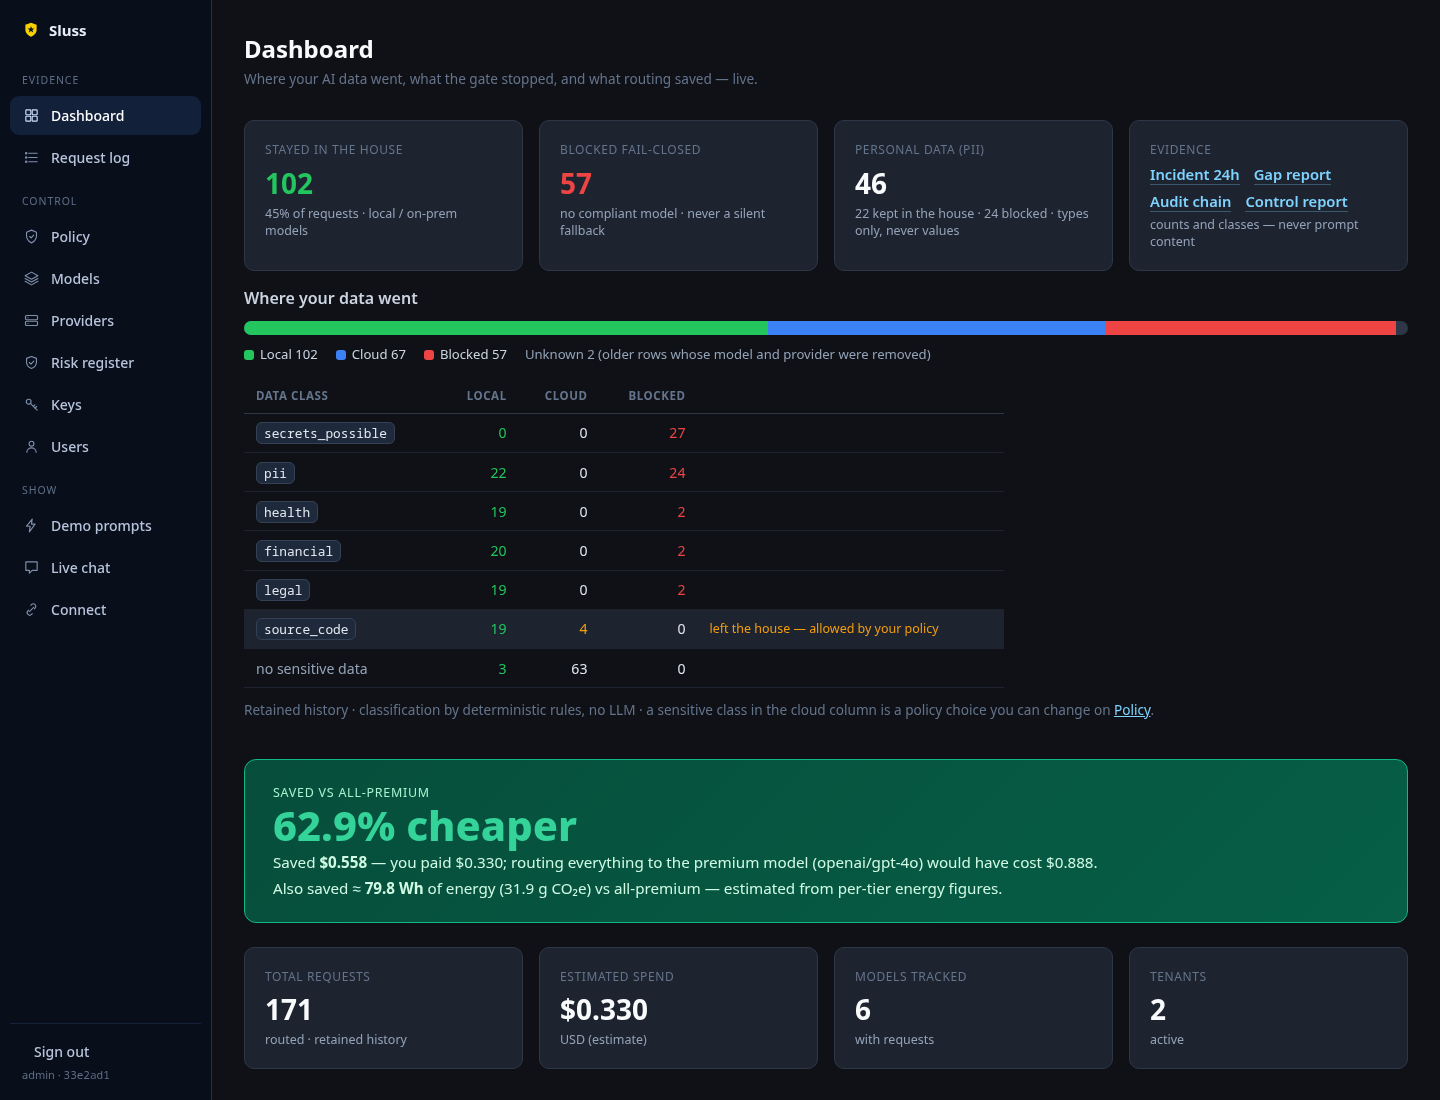Image resolution: width=1440 pixels, height=1100 pixels.
Task: Select the health data class tag
Action: tap(287, 512)
